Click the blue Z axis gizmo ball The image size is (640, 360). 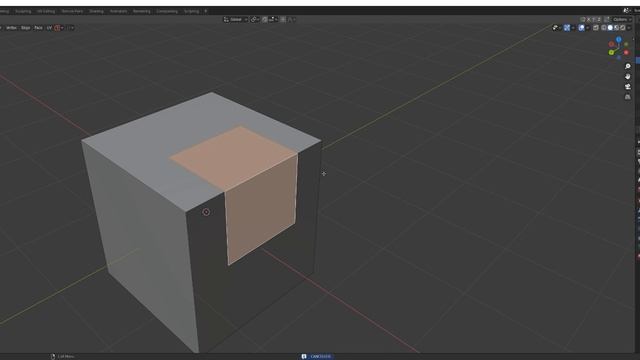tap(619, 40)
